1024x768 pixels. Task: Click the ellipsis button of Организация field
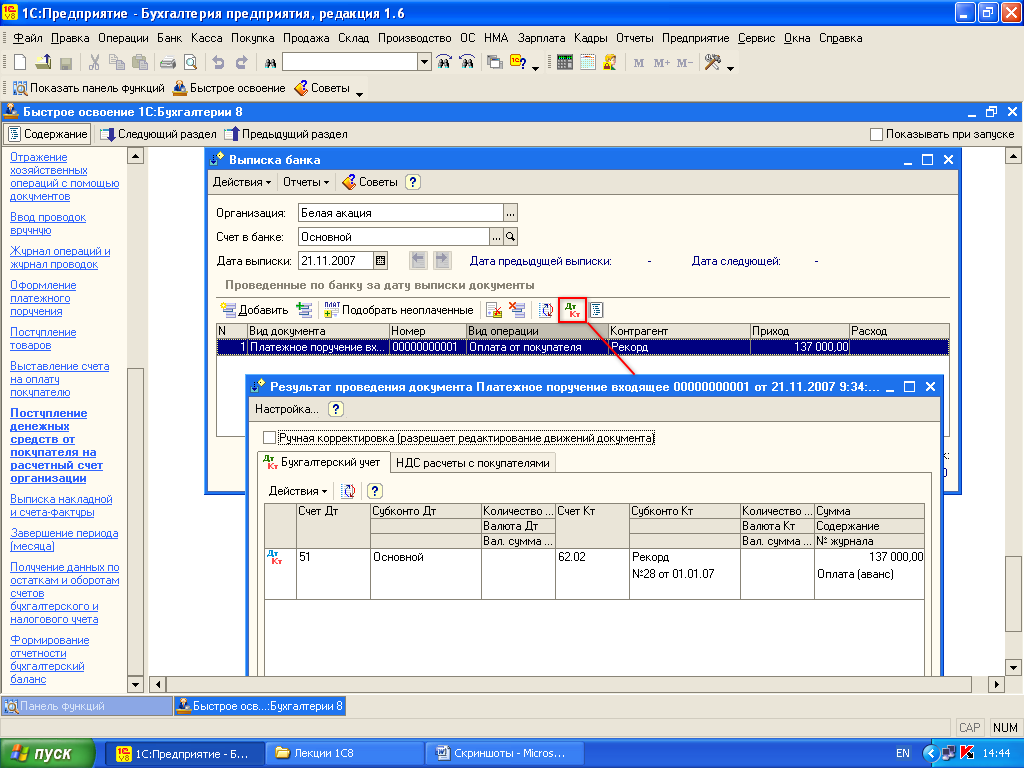tap(510, 213)
